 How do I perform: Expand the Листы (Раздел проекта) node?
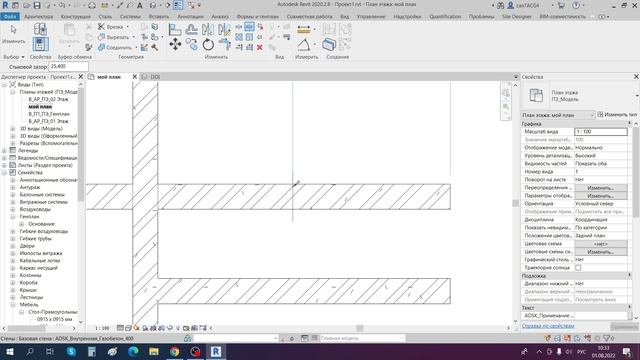4,165
